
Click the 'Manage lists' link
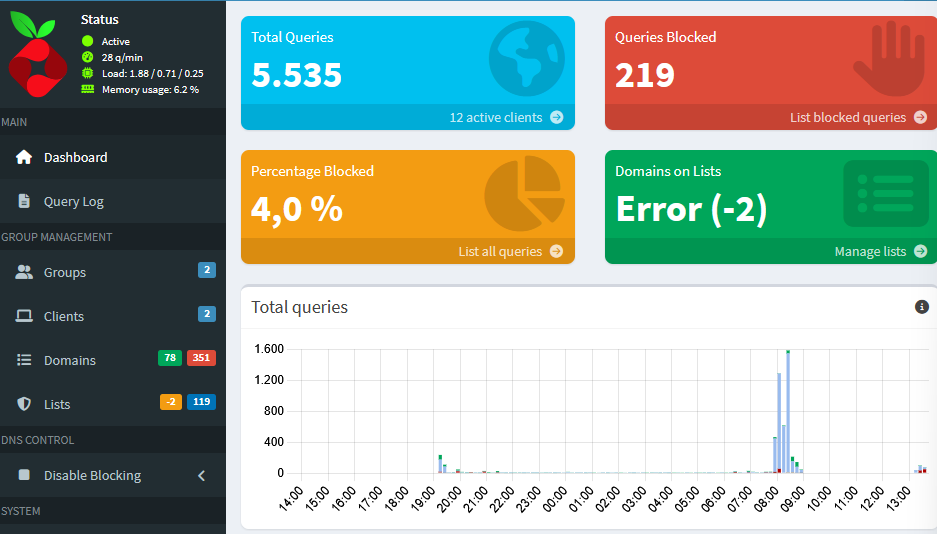pos(880,252)
